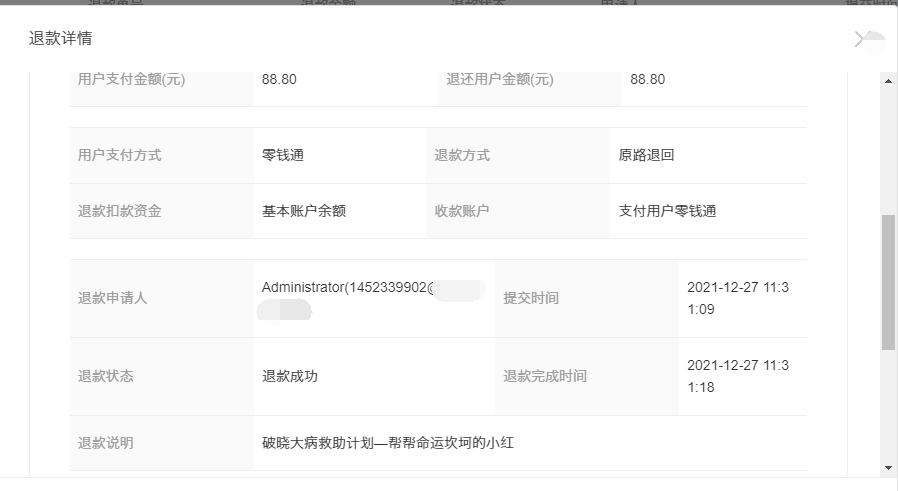This screenshot has height=491, width=898.
Task: Click the vertical scrollbar thumb
Action: point(888,282)
